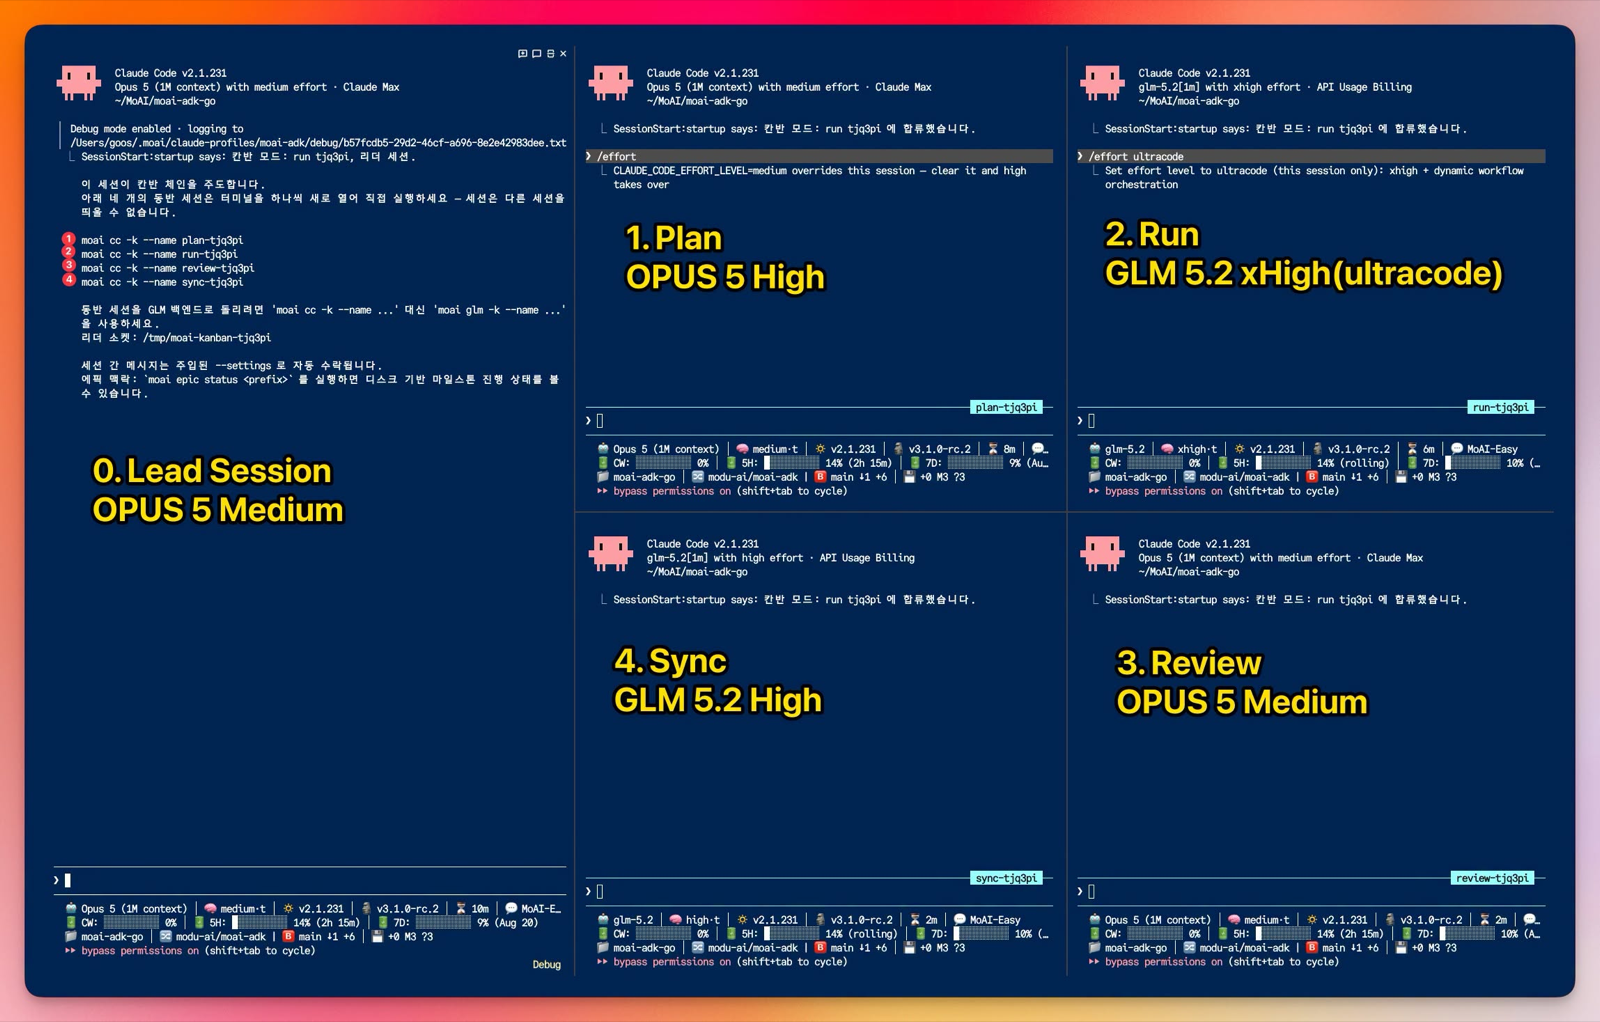This screenshot has width=1600, height=1022.
Task: Click the pink Claude mascot in the lead session
Action: (x=79, y=82)
